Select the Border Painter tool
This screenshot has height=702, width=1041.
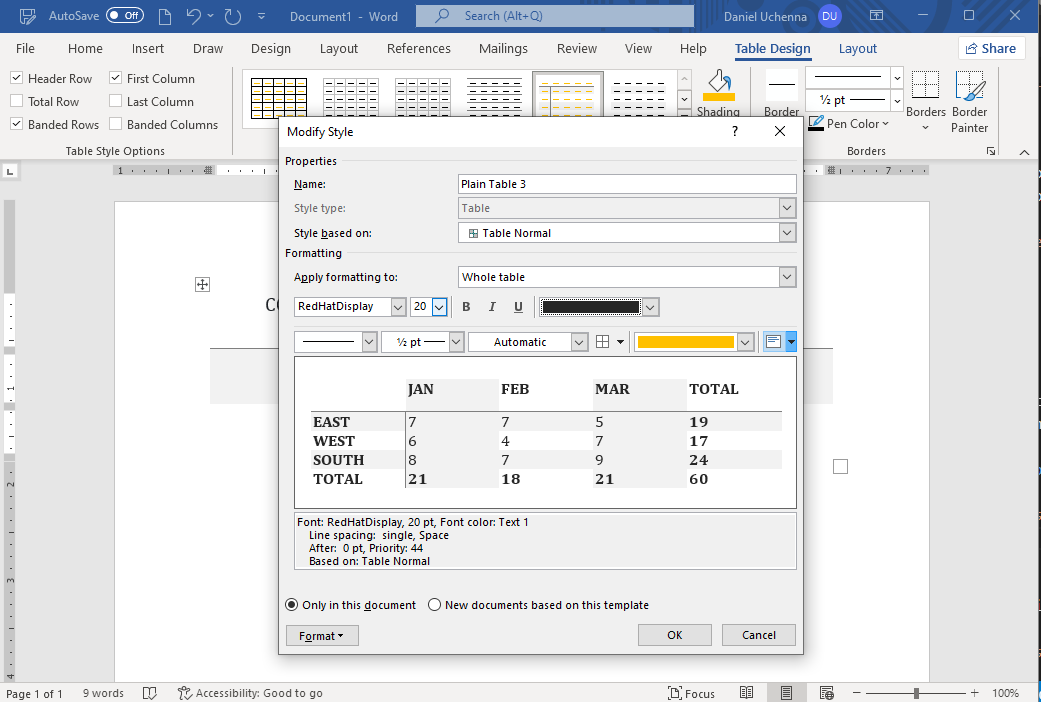[x=969, y=101]
